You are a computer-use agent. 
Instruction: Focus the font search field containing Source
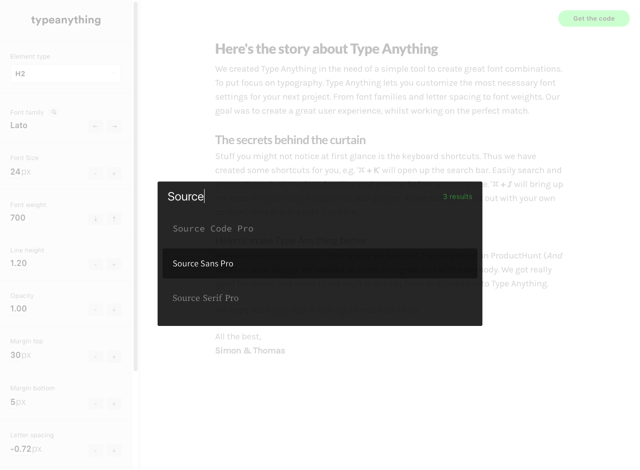tap(302, 197)
